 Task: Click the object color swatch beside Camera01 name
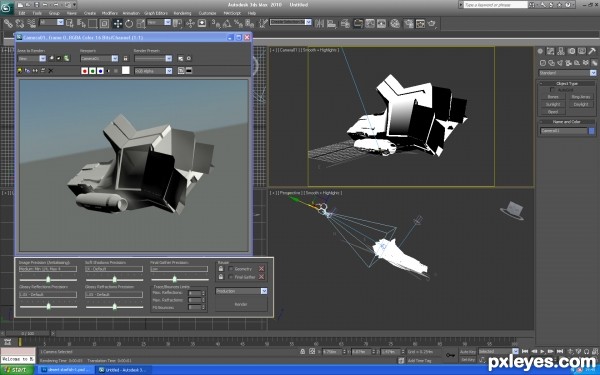[x=592, y=131]
